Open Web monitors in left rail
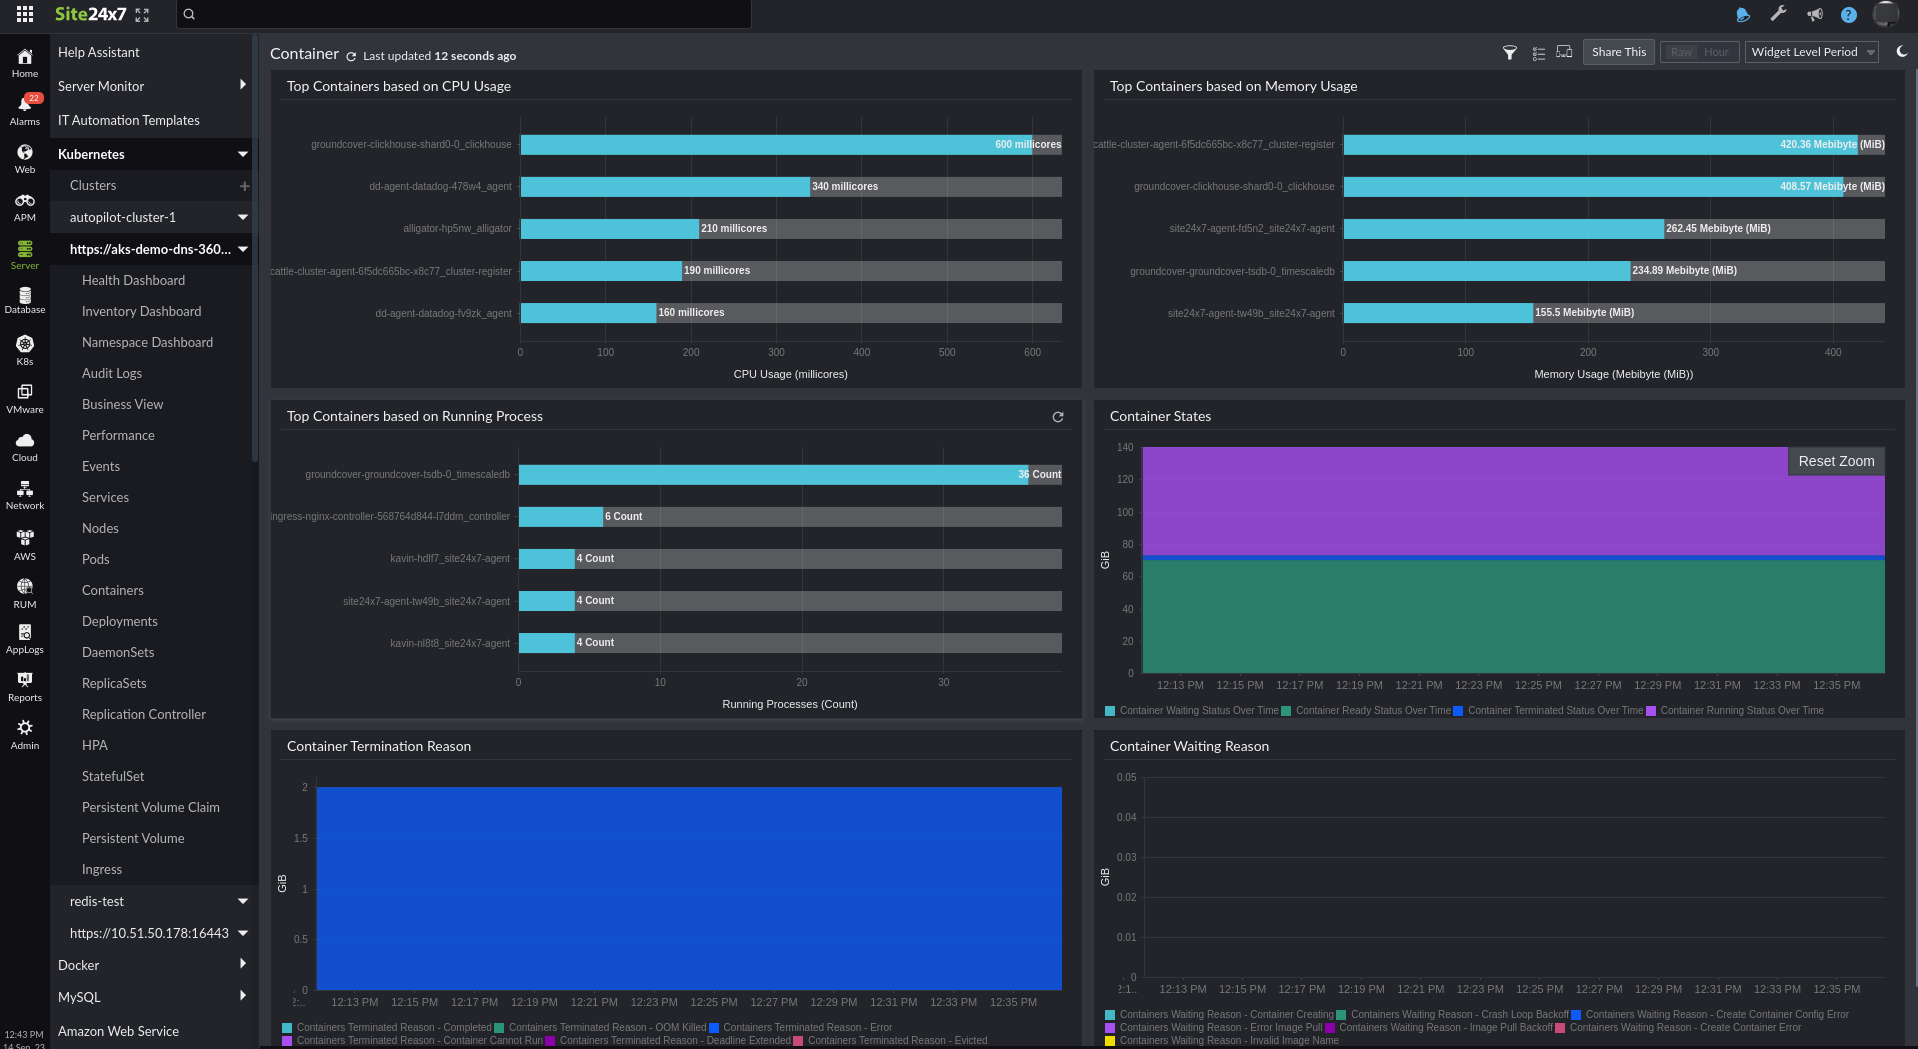The image size is (1918, 1049). click(25, 158)
